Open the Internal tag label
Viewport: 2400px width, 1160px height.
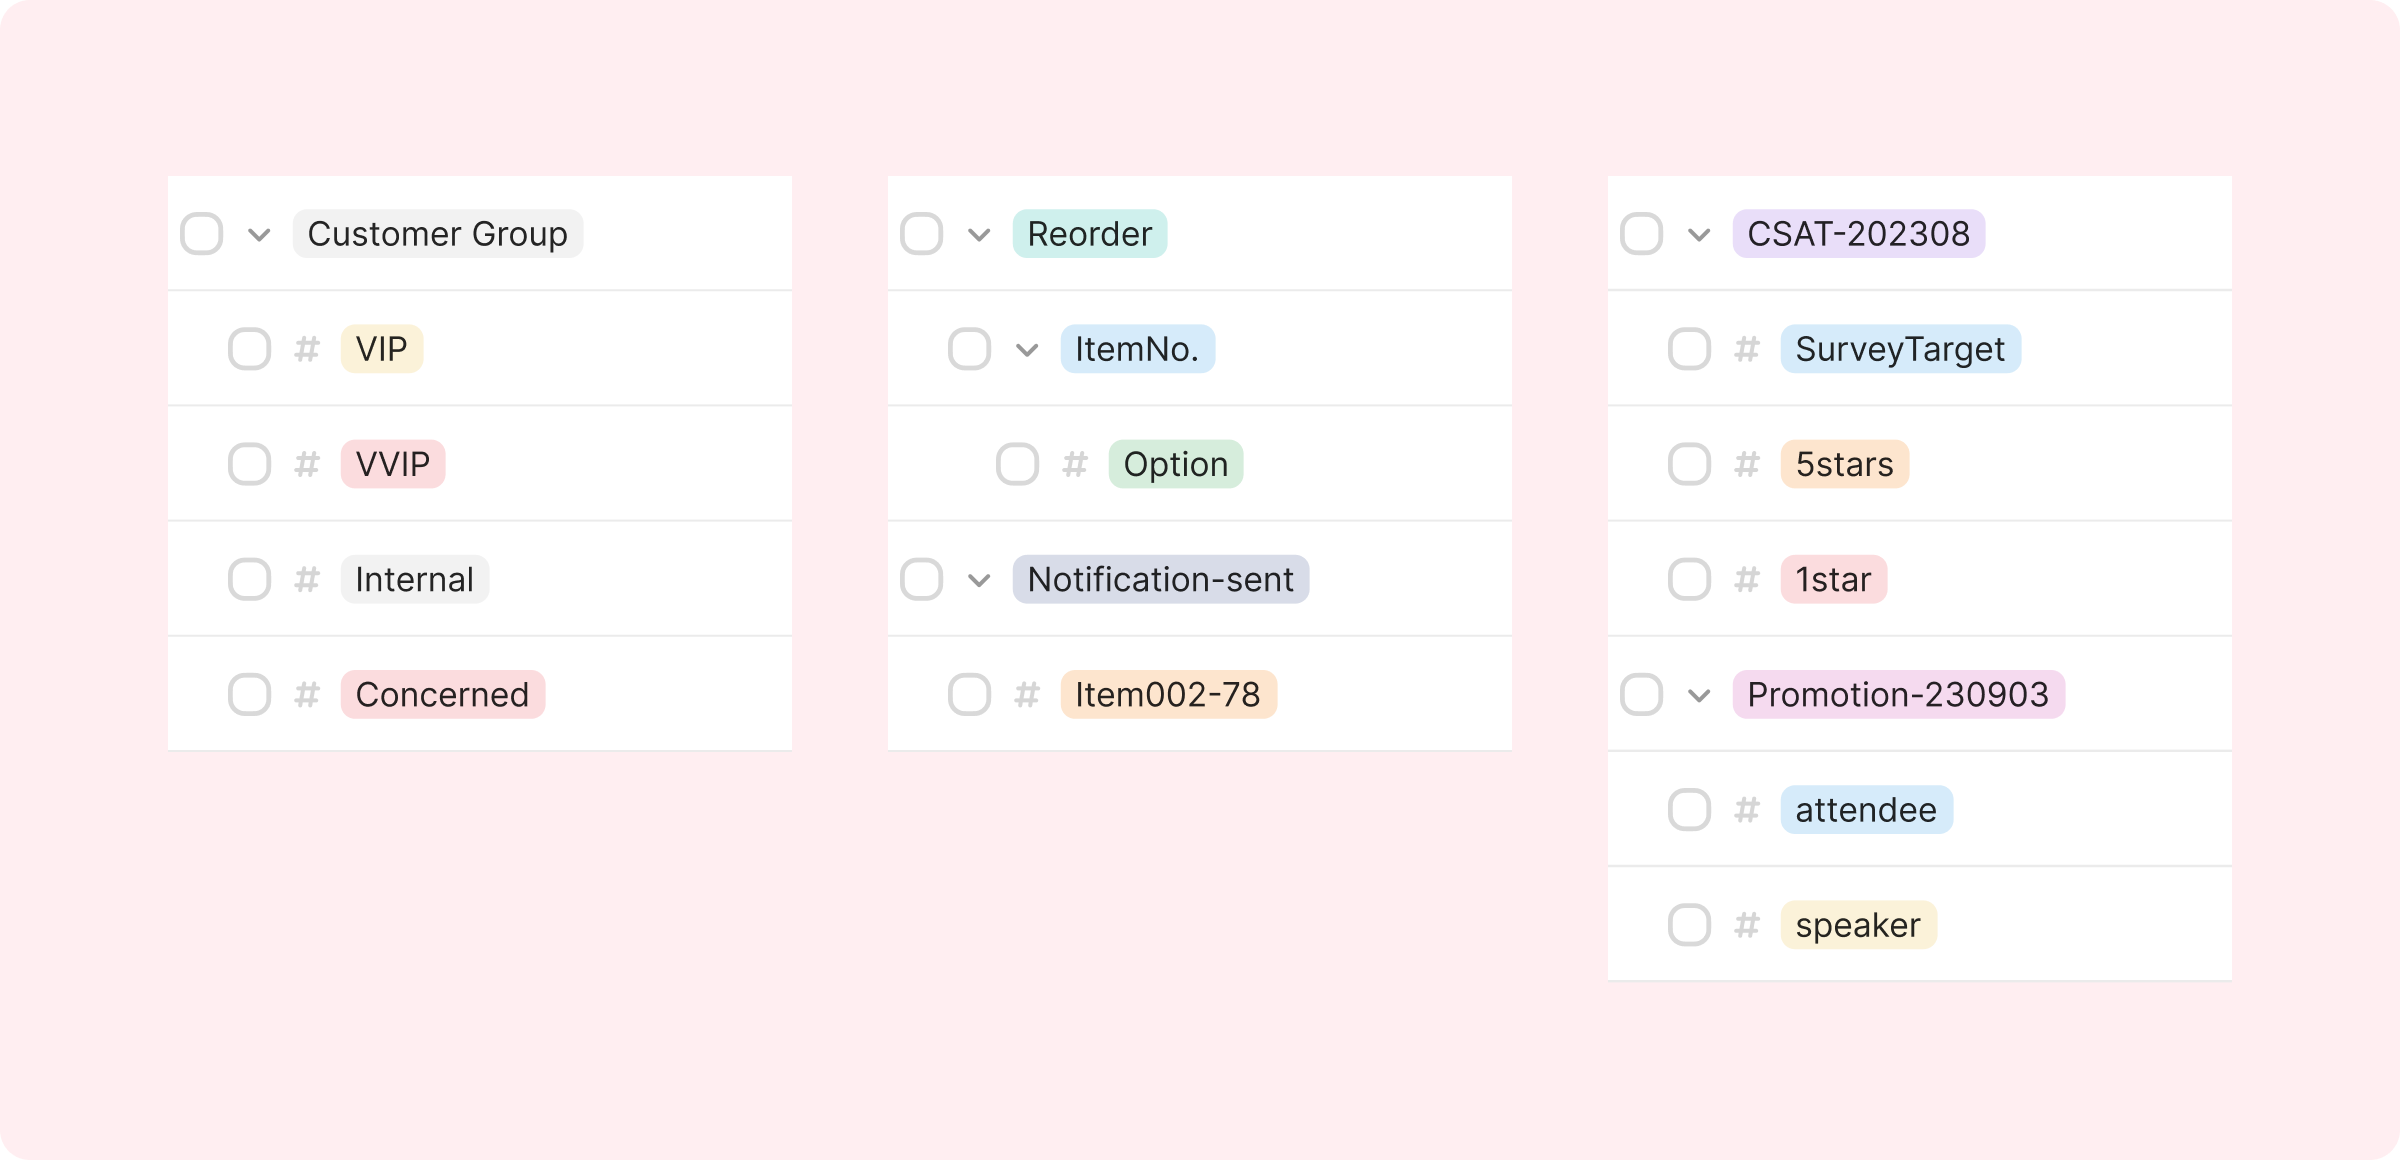click(x=414, y=580)
